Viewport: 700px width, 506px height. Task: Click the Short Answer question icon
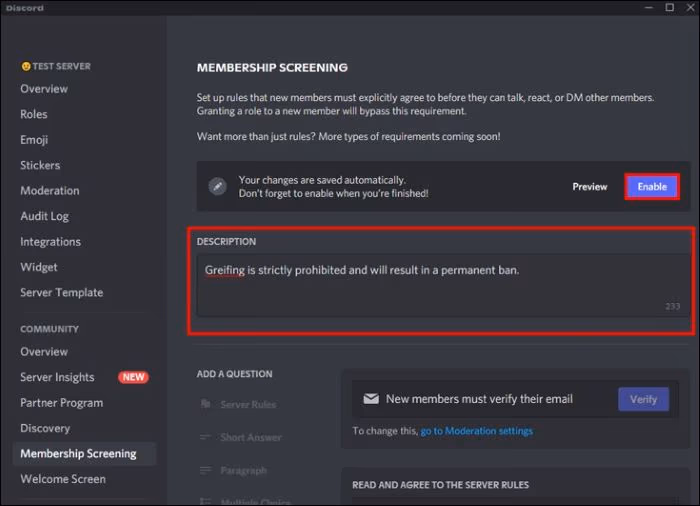click(205, 438)
